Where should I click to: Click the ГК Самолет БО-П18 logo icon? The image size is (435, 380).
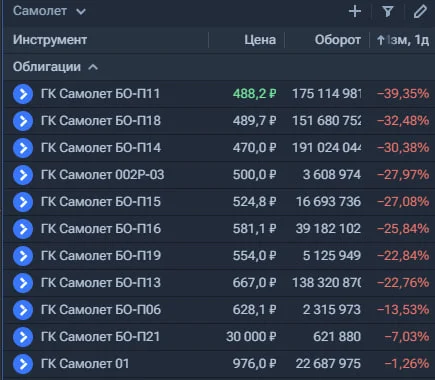pyautogui.click(x=23, y=121)
